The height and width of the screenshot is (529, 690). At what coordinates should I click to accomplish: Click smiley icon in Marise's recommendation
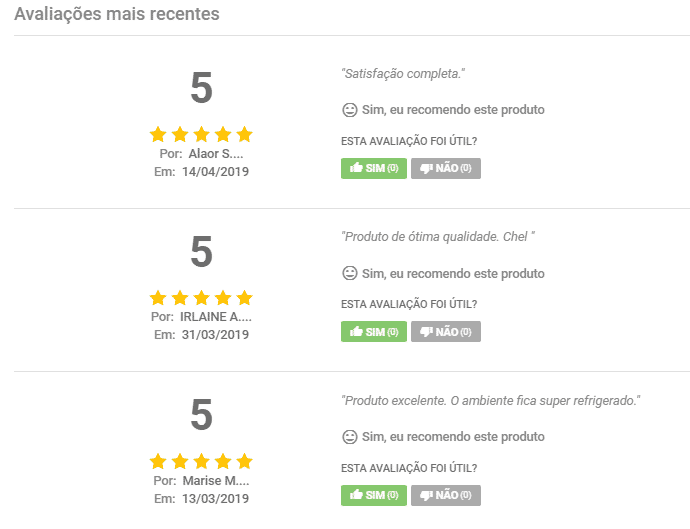[350, 436]
